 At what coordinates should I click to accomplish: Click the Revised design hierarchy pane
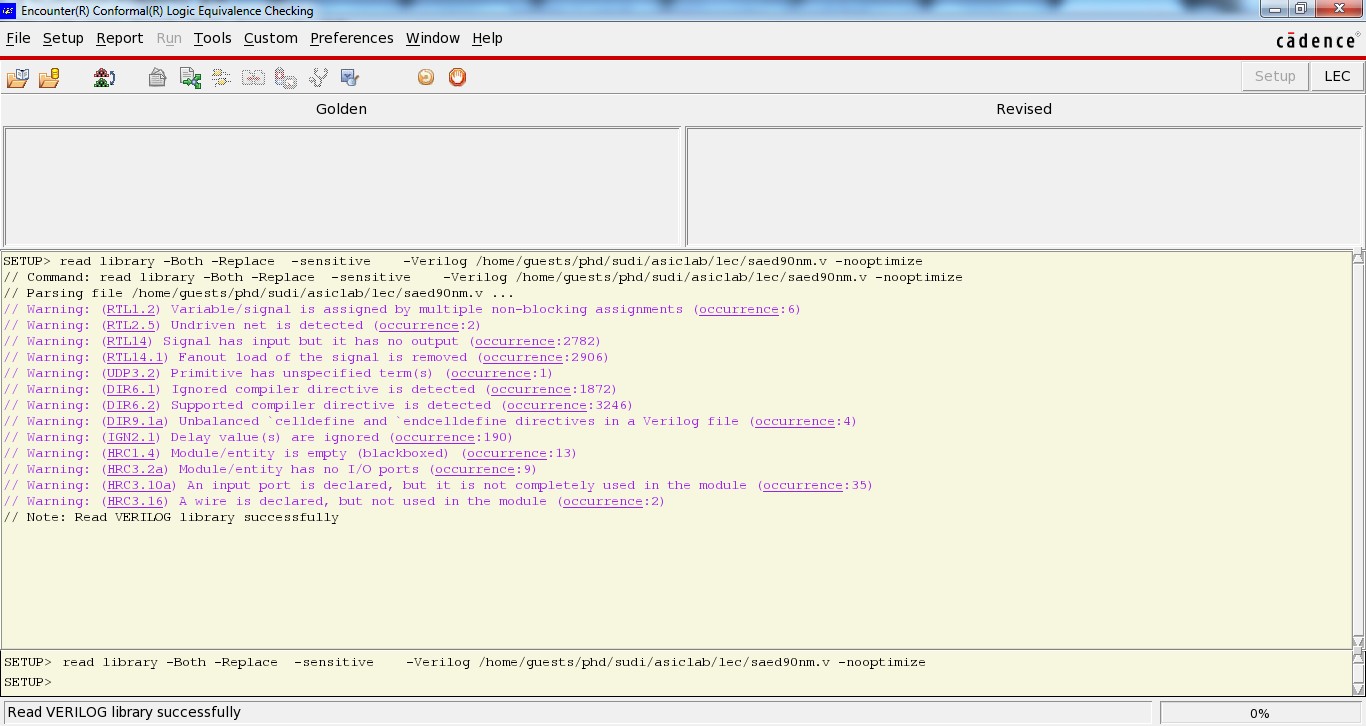(1024, 186)
